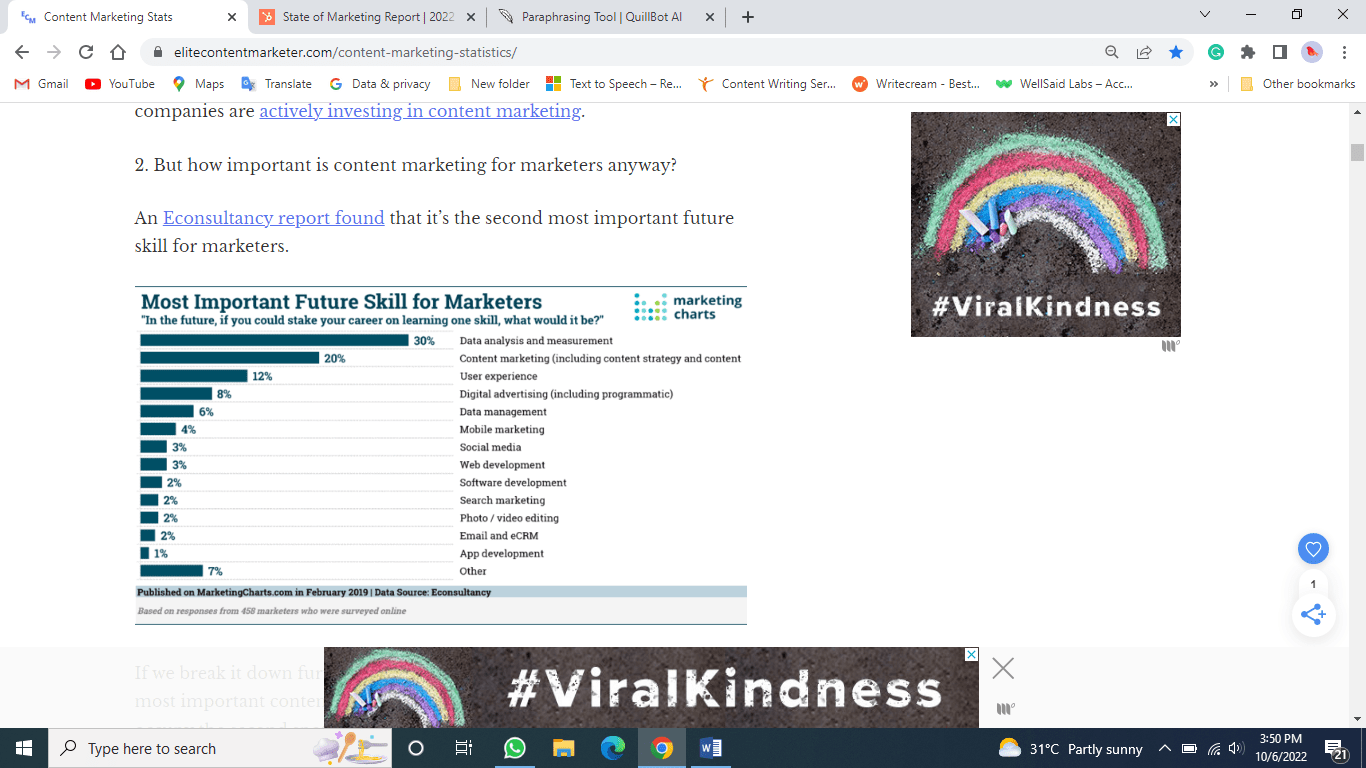Open the 'Econsultancy report found' link
Image resolution: width=1366 pixels, height=768 pixels.
pyautogui.click(x=274, y=218)
